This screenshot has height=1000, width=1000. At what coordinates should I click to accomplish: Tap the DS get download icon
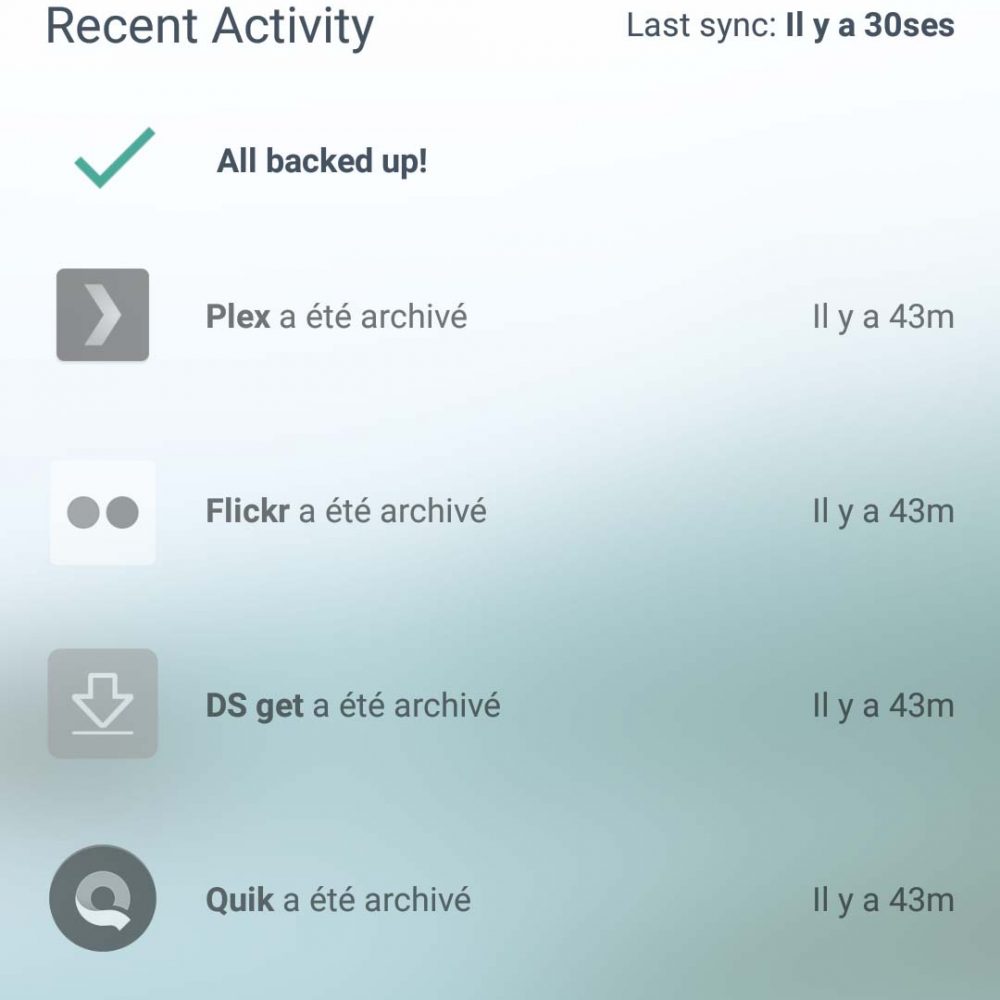[103, 703]
